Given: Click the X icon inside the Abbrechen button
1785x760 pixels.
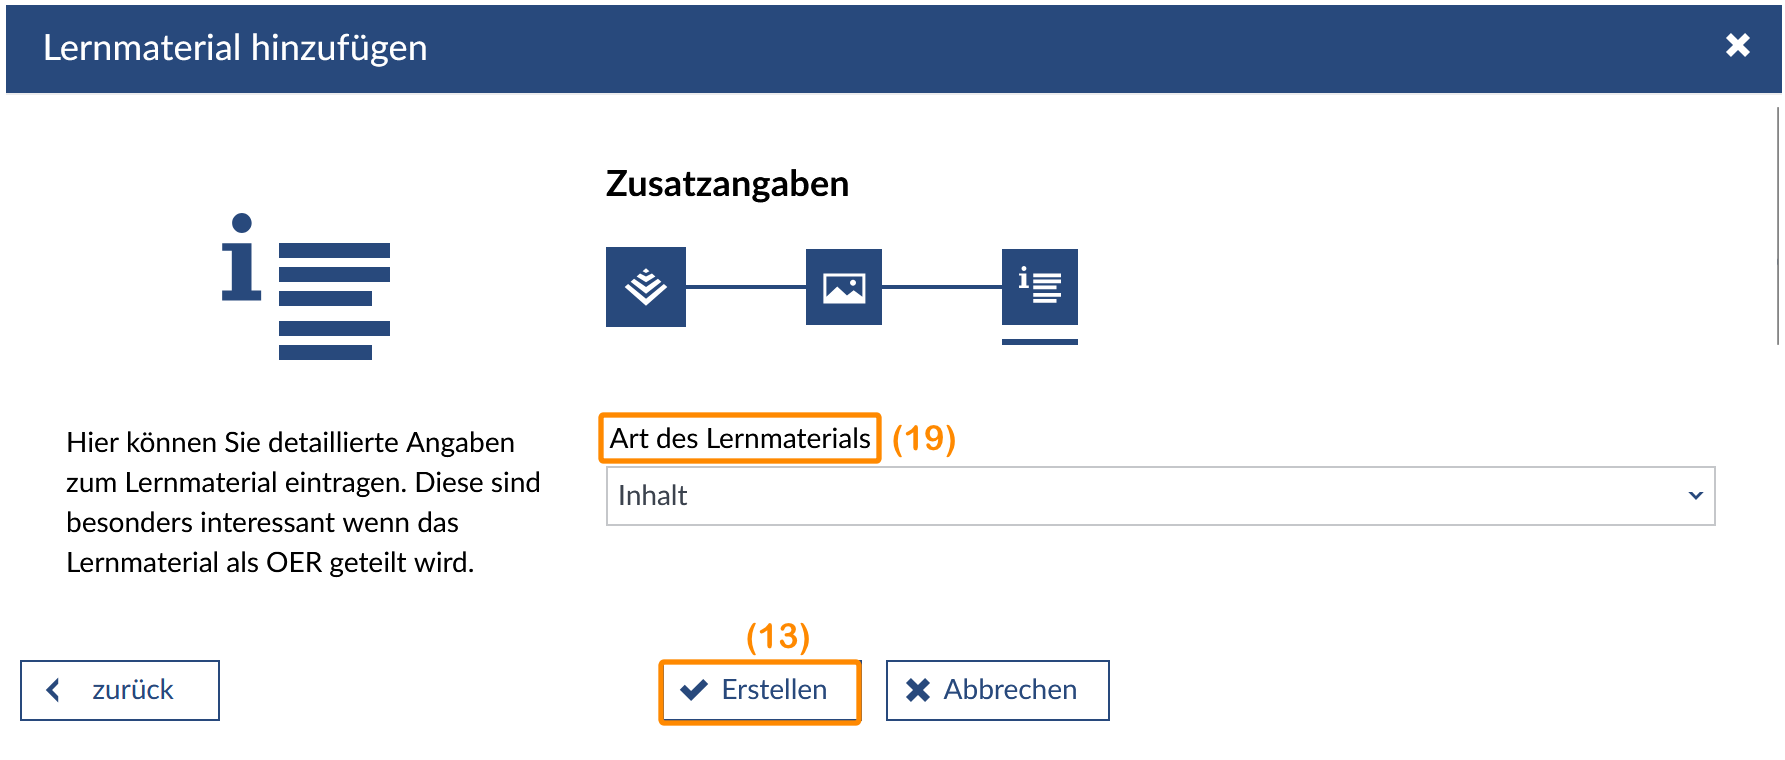Looking at the screenshot, I should click(x=916, y=688).
